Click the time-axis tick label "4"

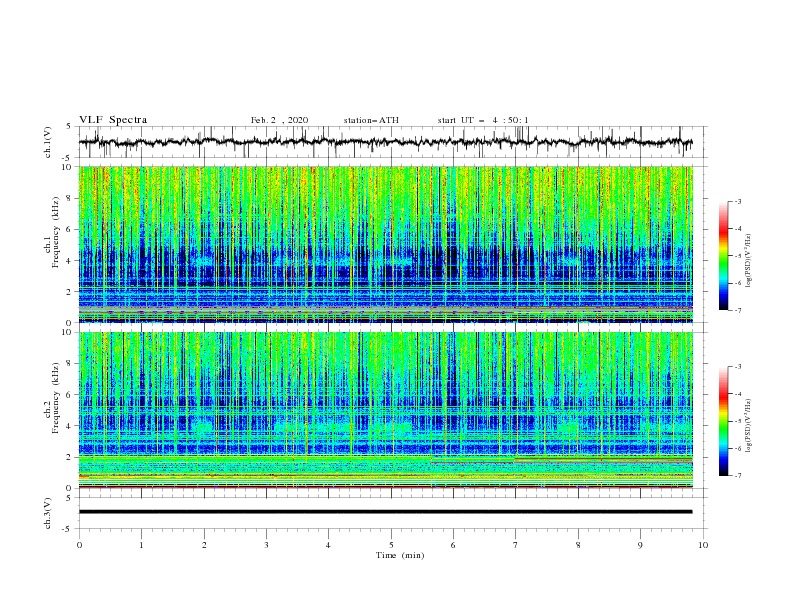(329, 545)
